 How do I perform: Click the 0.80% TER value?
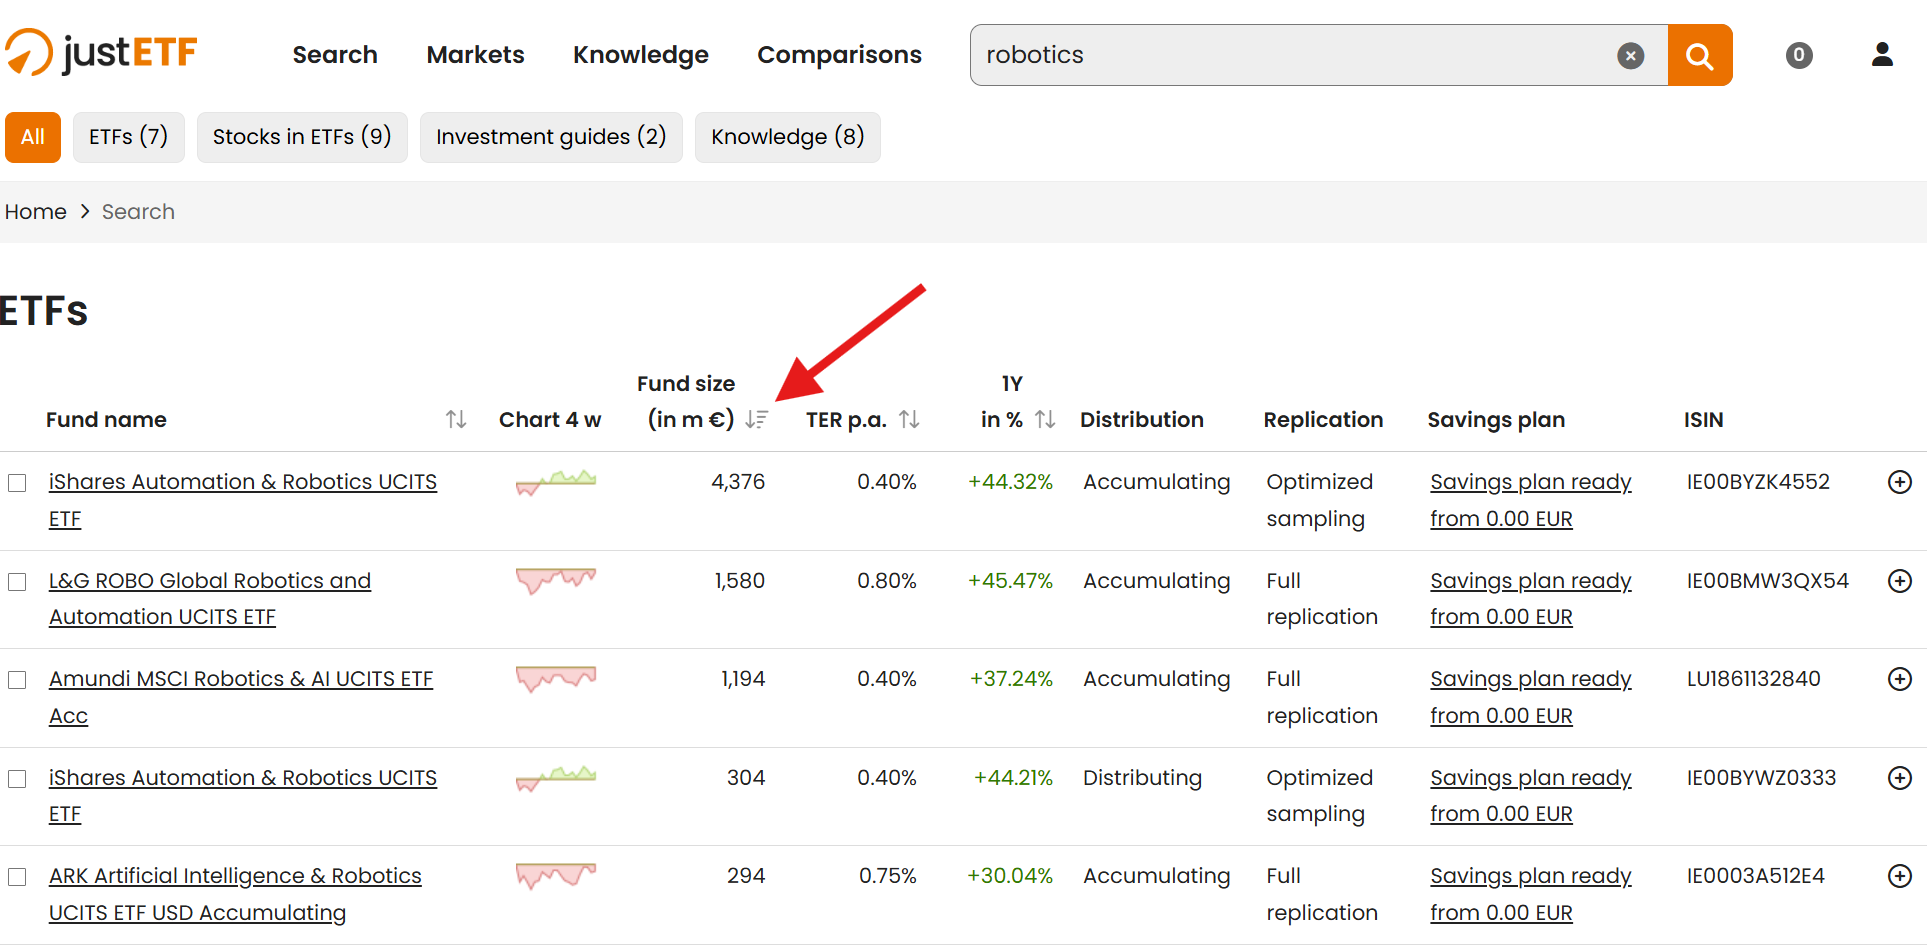click(886, 581)
